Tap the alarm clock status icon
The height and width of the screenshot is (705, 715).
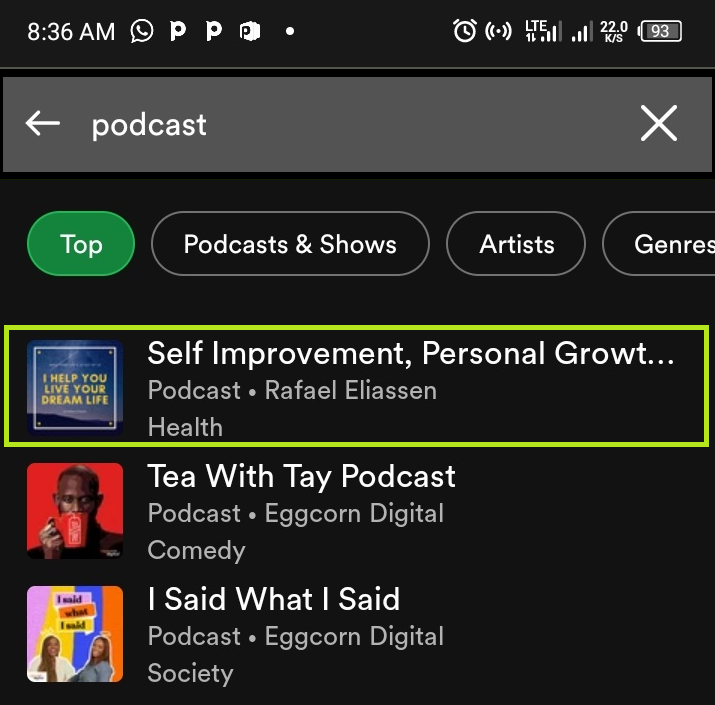click(465, 31)
